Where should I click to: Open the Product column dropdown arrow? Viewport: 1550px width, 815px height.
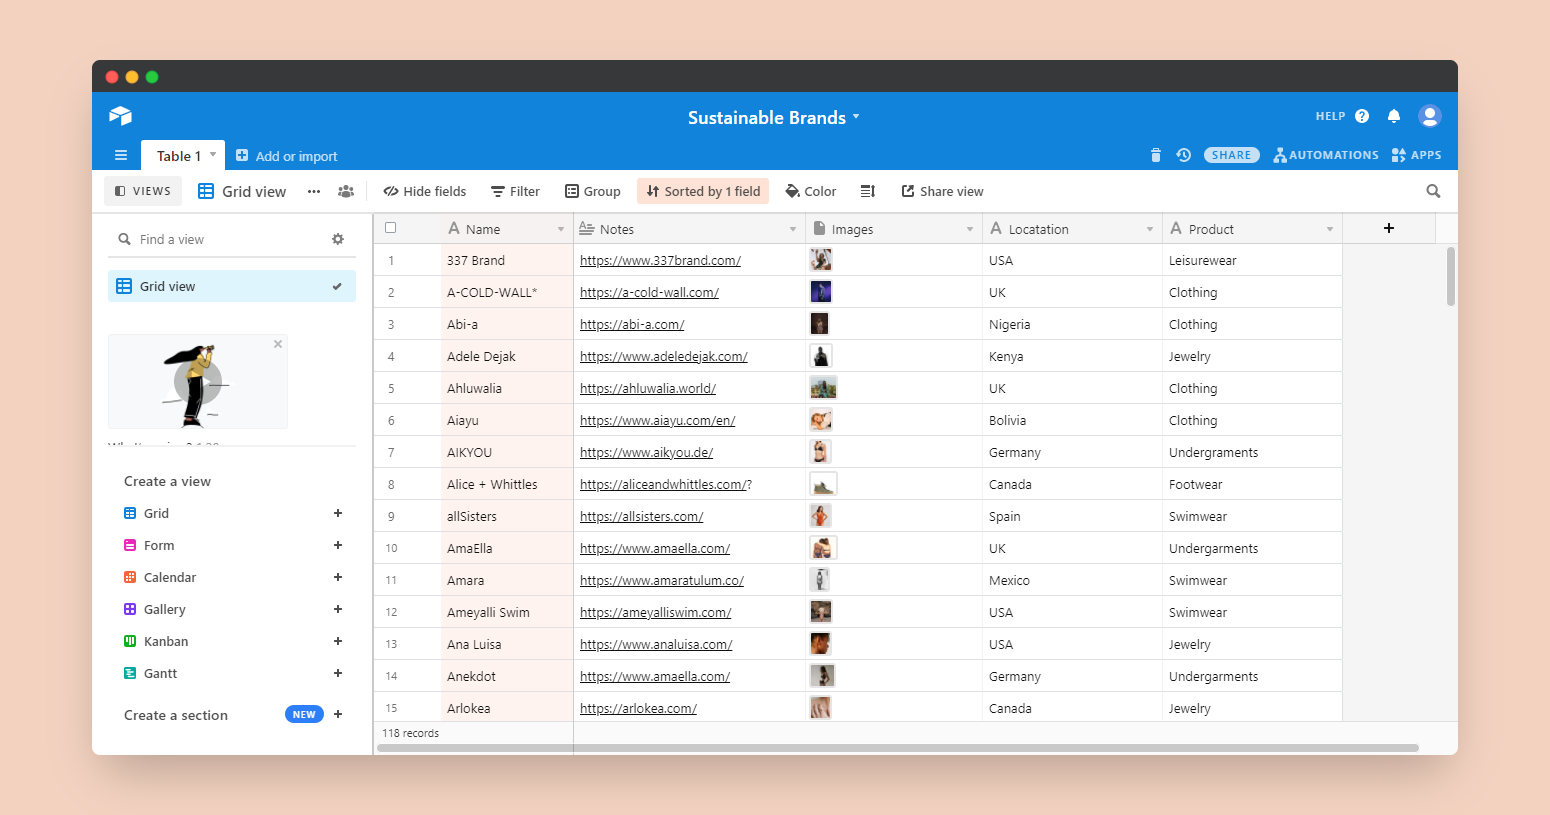(x=1330, y=229)
